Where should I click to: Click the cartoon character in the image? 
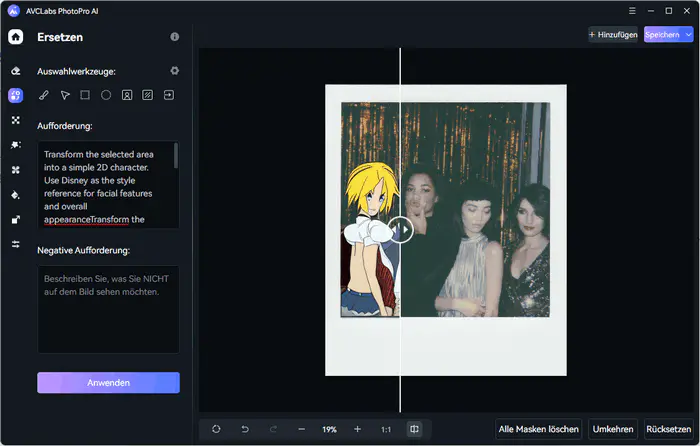[x=371, y=239]
